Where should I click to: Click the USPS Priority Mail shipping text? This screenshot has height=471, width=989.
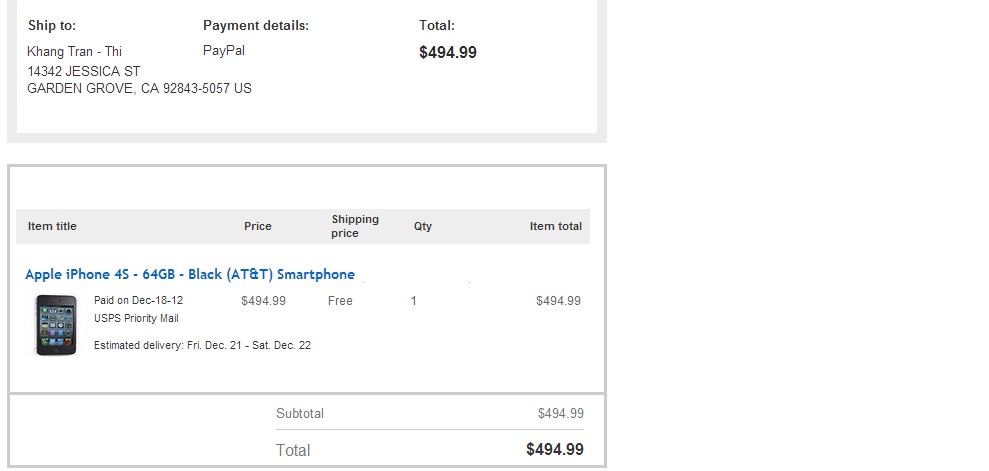(136, 318)
